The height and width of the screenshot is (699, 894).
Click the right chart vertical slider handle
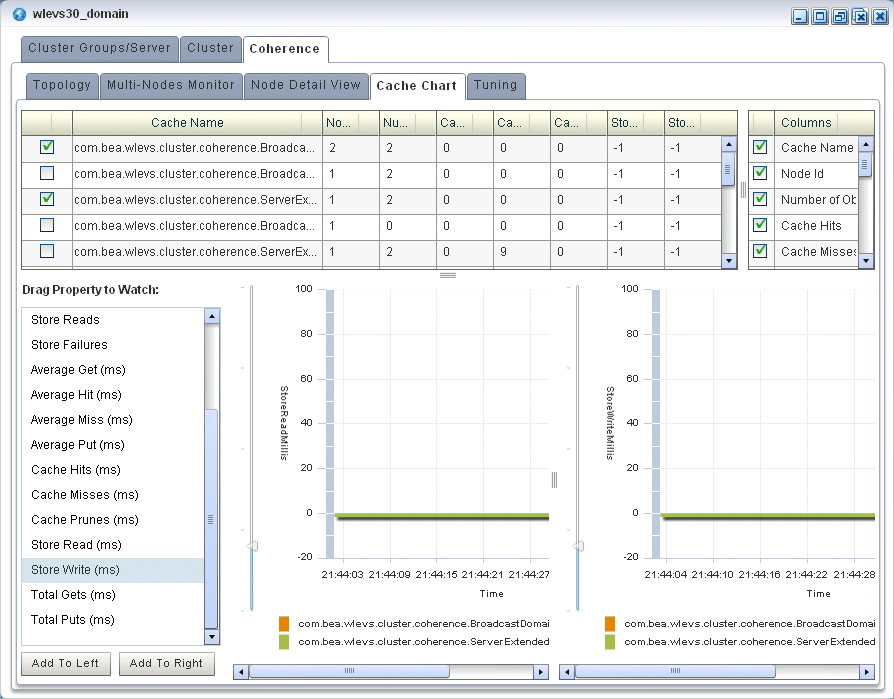(578, 546)
